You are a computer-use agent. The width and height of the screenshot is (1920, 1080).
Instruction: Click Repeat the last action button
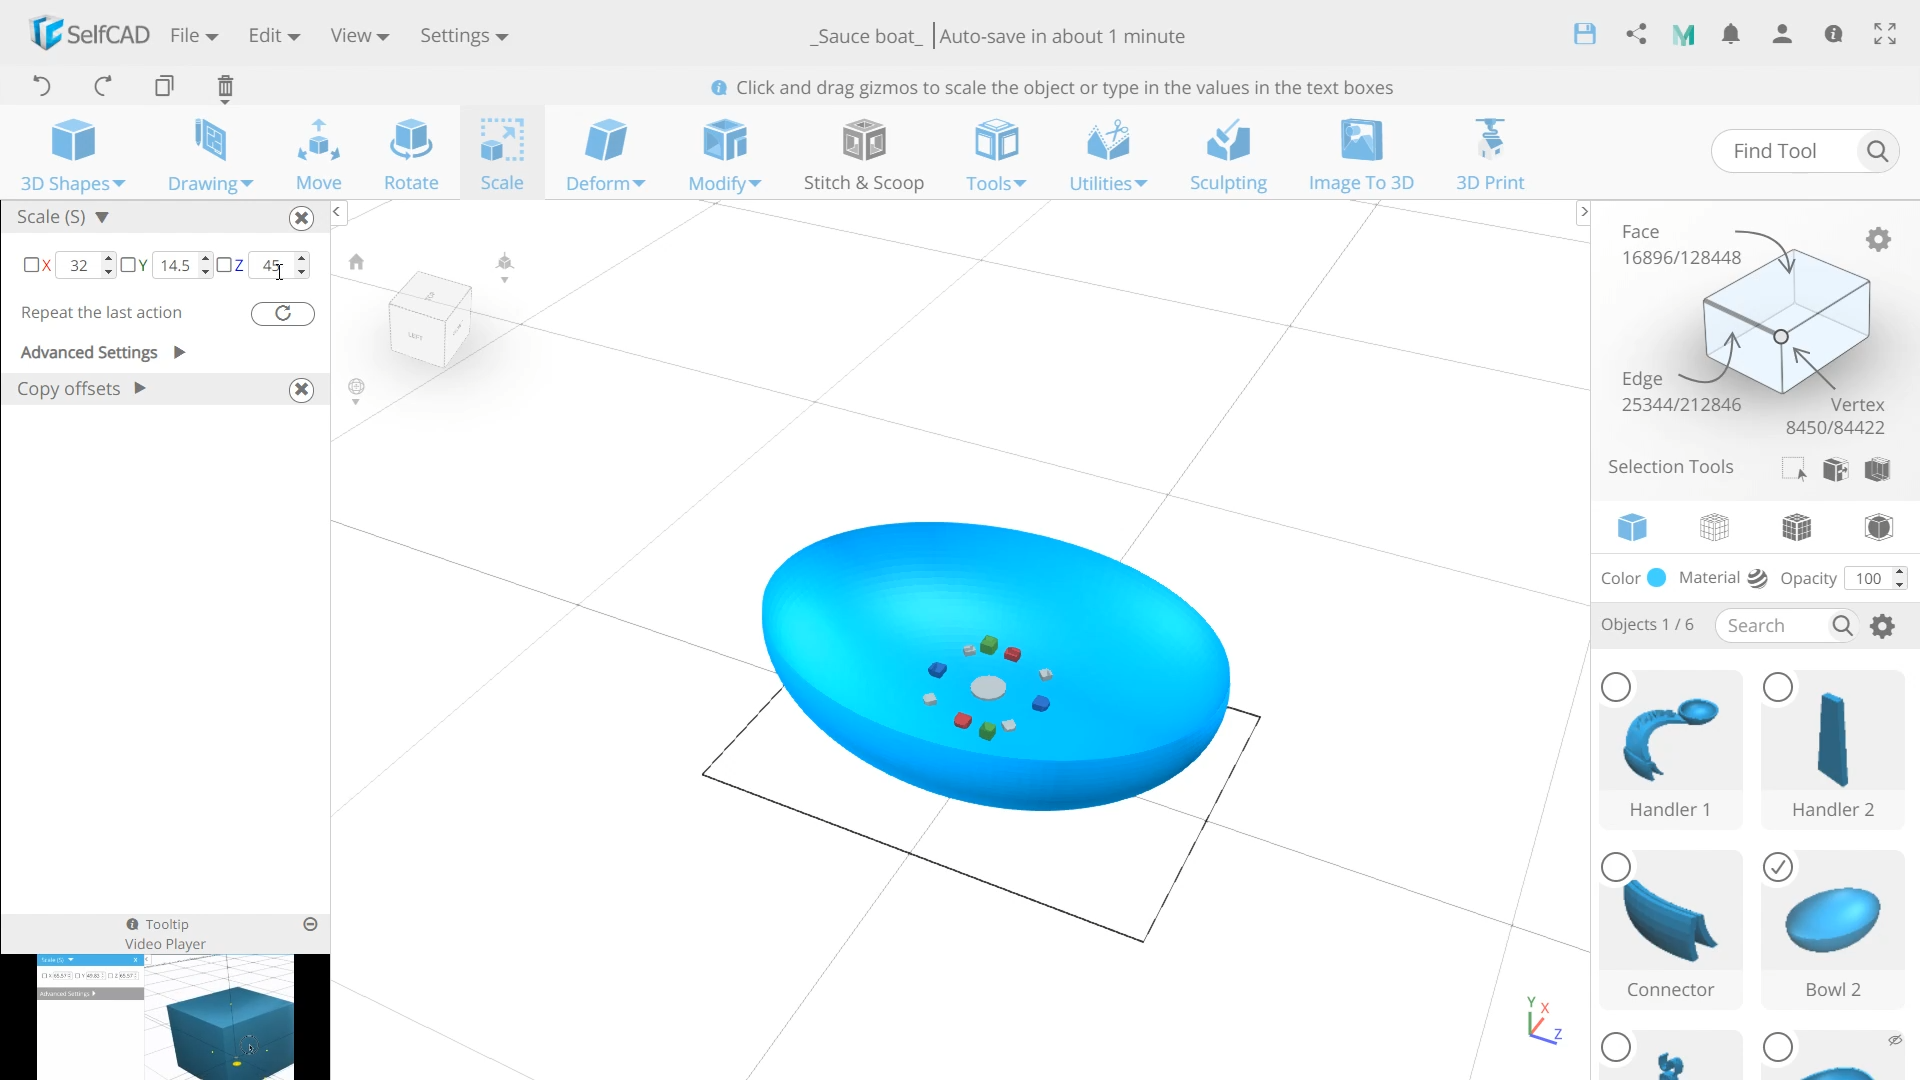(283, 313)
